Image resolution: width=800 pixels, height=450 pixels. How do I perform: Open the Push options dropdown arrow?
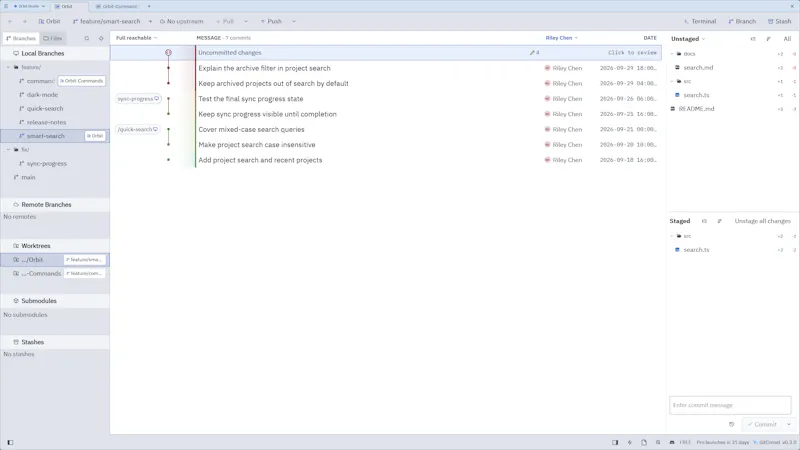[x=294, y=21]
